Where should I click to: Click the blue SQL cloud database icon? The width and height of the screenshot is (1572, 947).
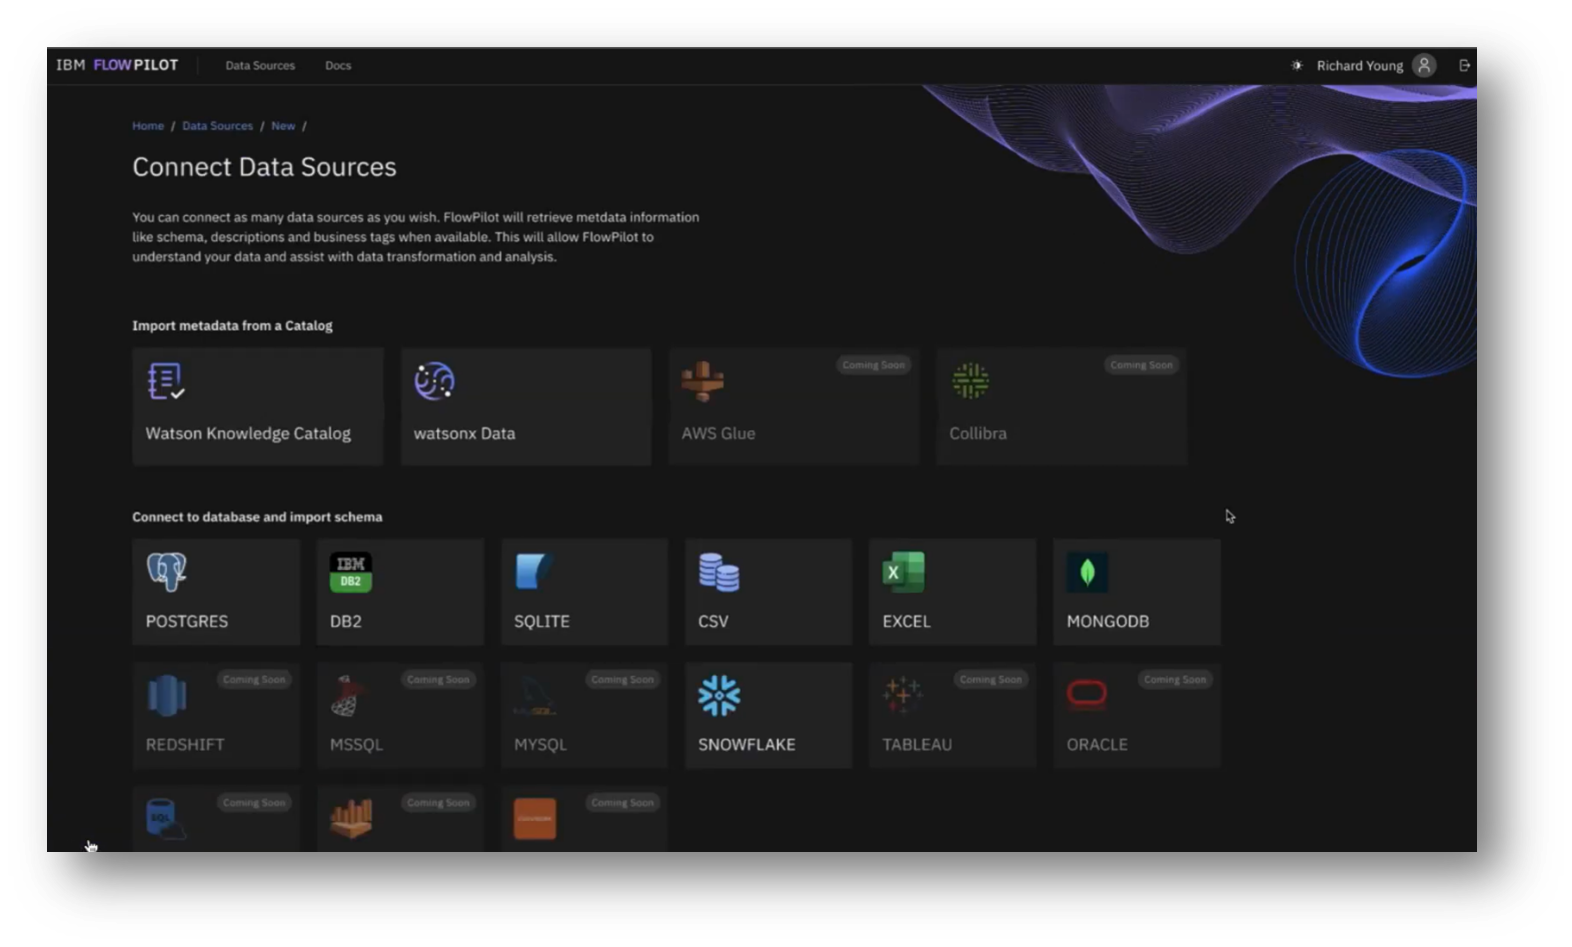(x=165, y=820)
